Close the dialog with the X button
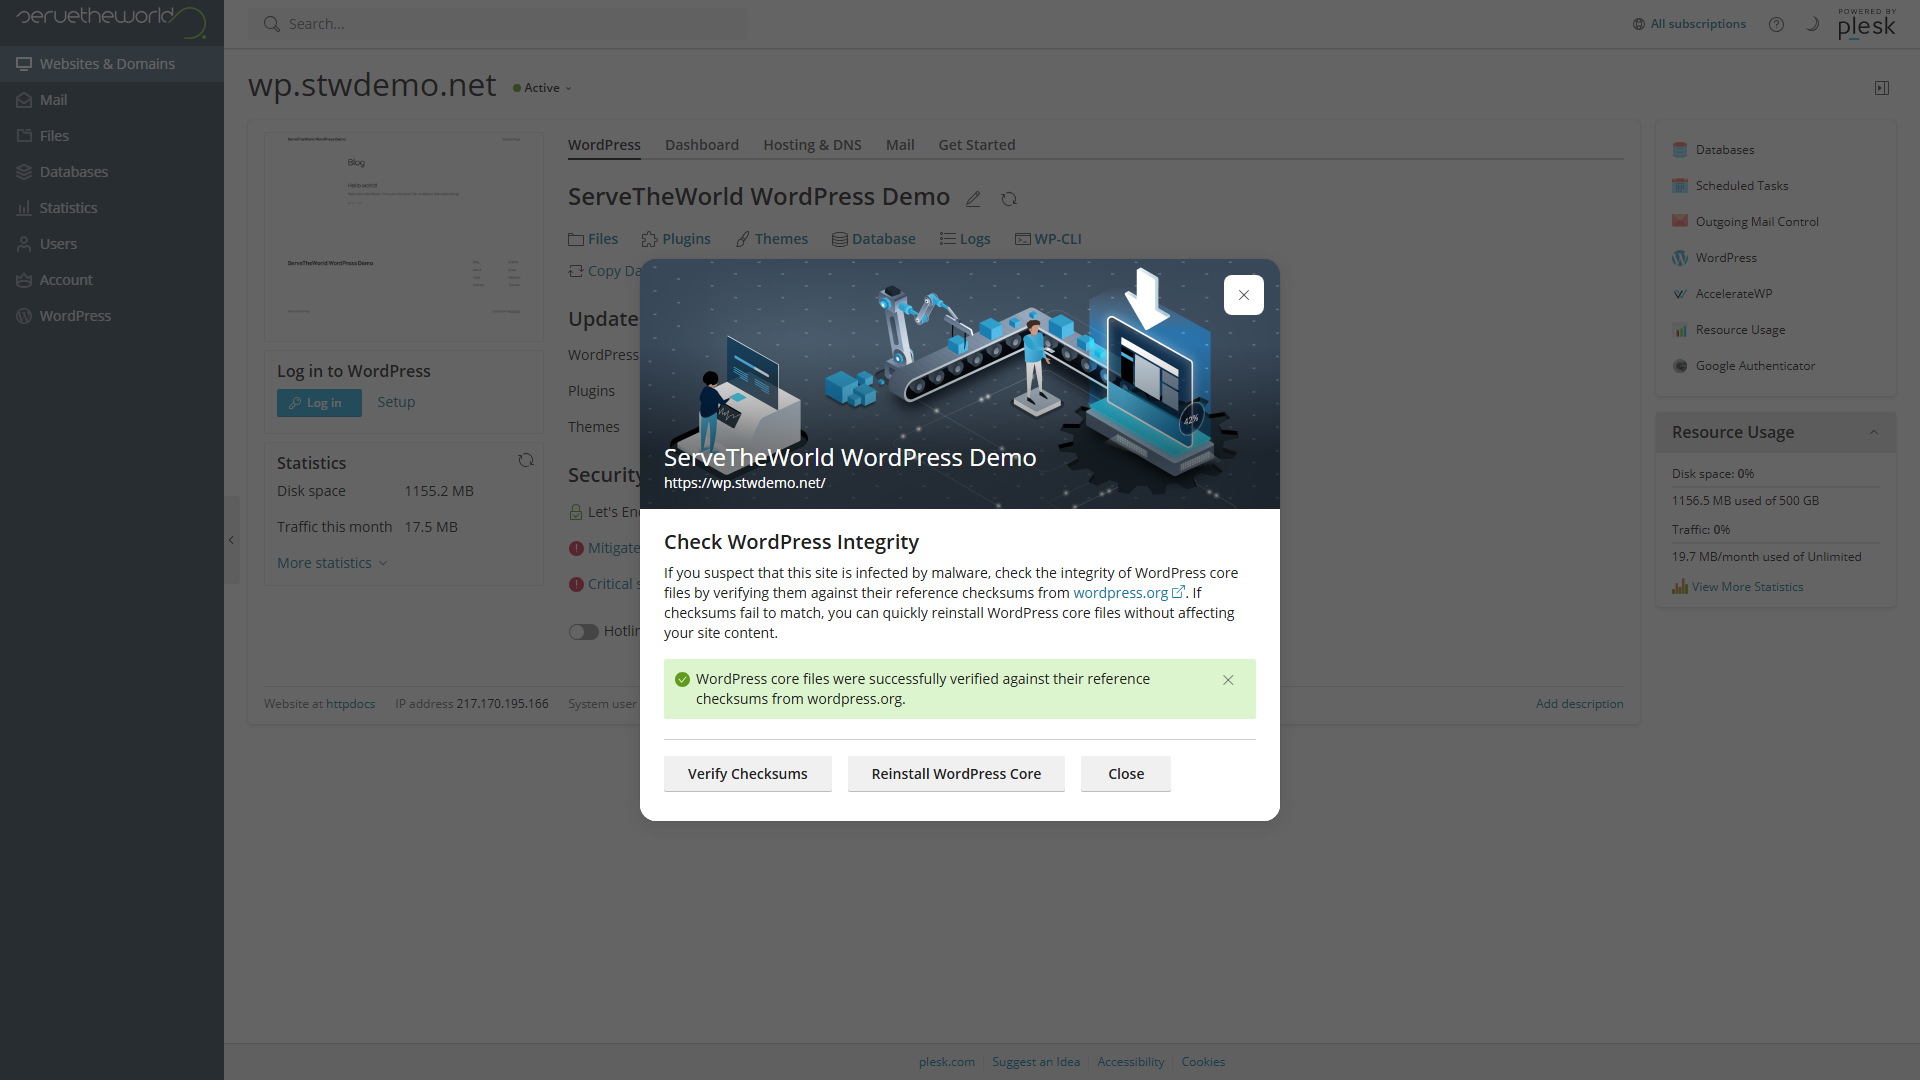 [x=1243, y=295]
